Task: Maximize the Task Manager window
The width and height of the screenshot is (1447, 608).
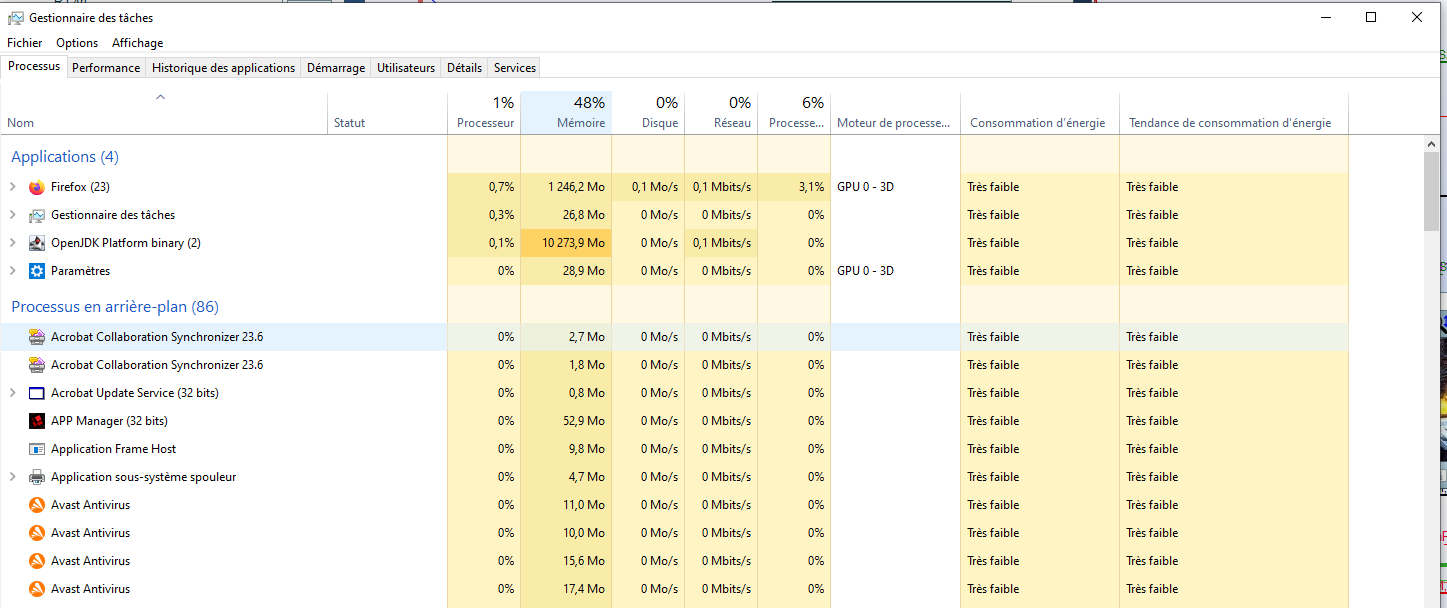Action: (x=1371, y=17)
